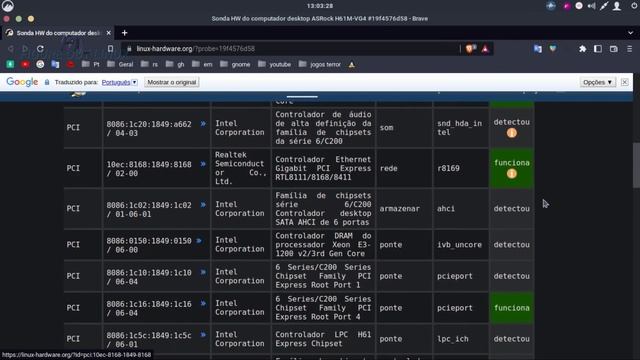This screenshot has height=360, width=640.
Task: Bookmark this page with the bookmark icon
Action: [x=110, y=49]
